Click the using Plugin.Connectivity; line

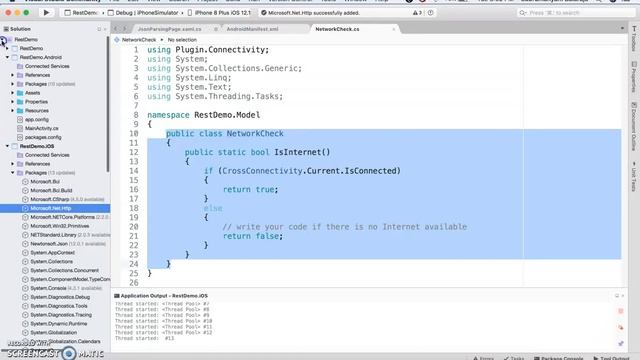208,50
